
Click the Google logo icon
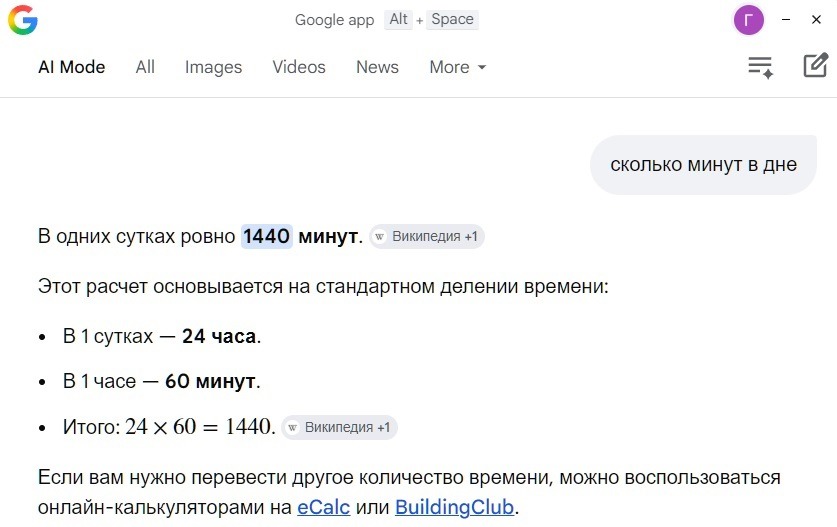coord(23,20)
